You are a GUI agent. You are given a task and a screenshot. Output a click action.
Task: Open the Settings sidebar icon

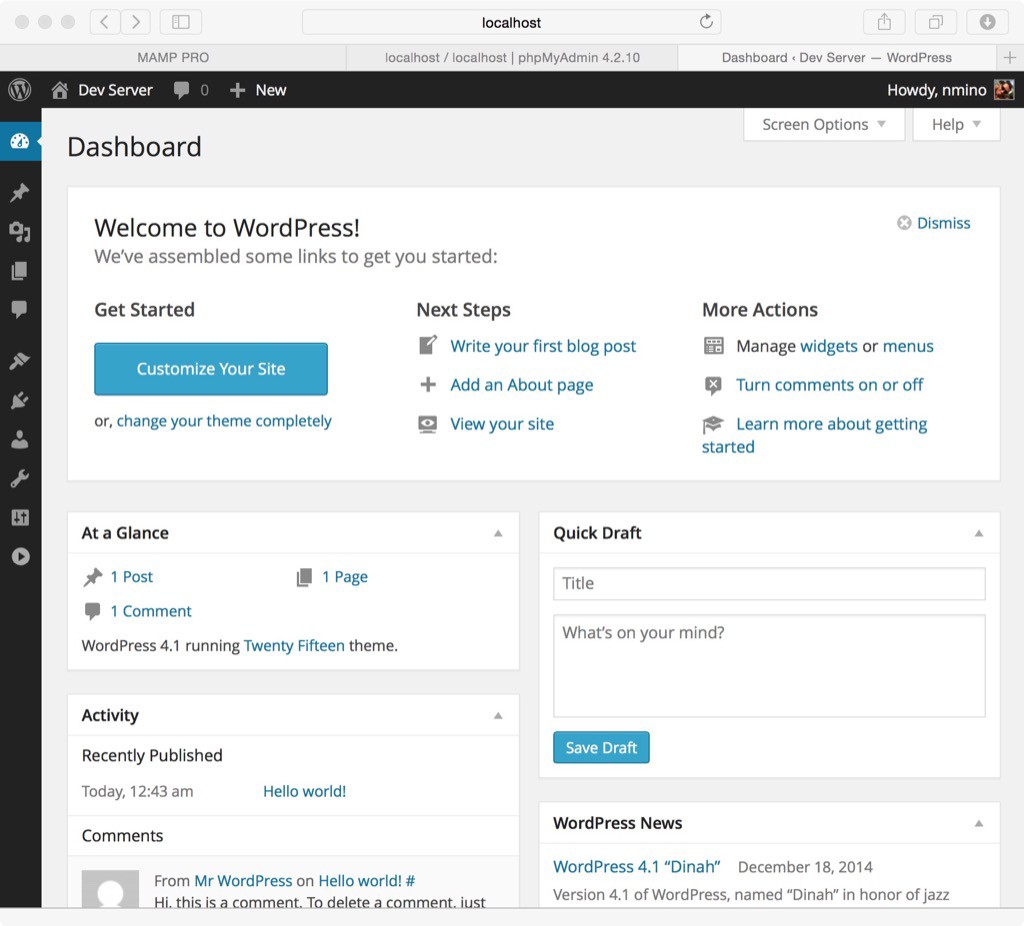[20, 517]
